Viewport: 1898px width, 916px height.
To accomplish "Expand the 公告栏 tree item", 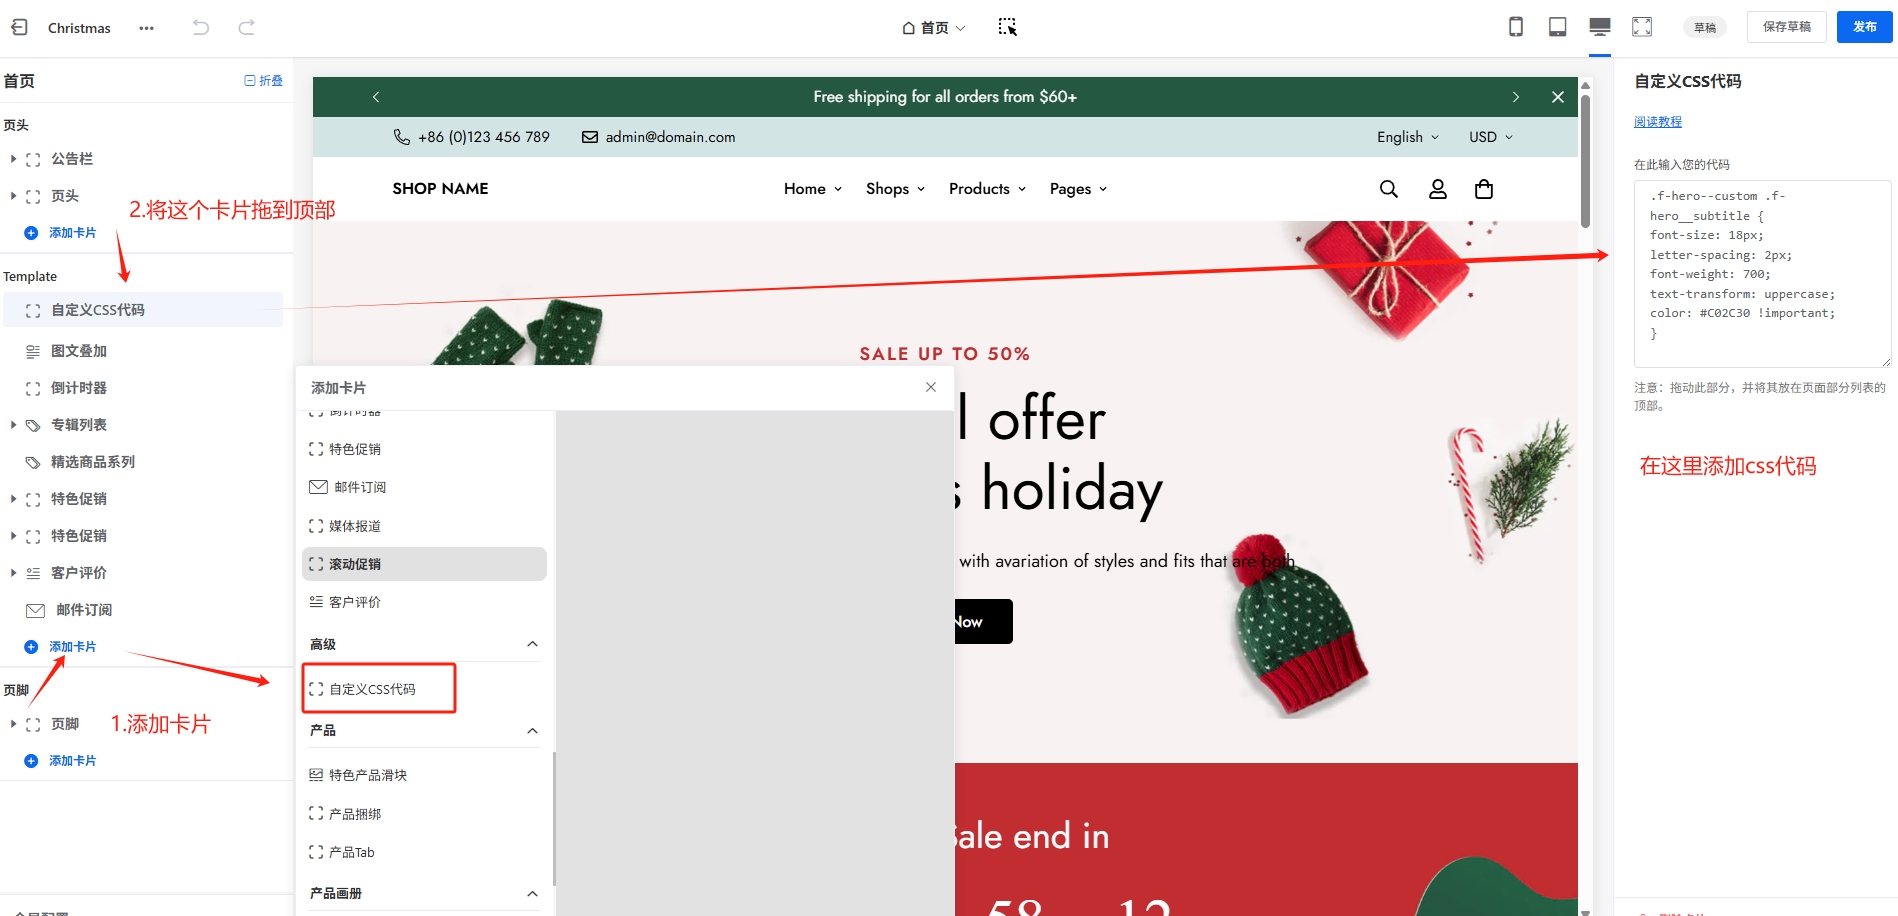I will [13, 159].
